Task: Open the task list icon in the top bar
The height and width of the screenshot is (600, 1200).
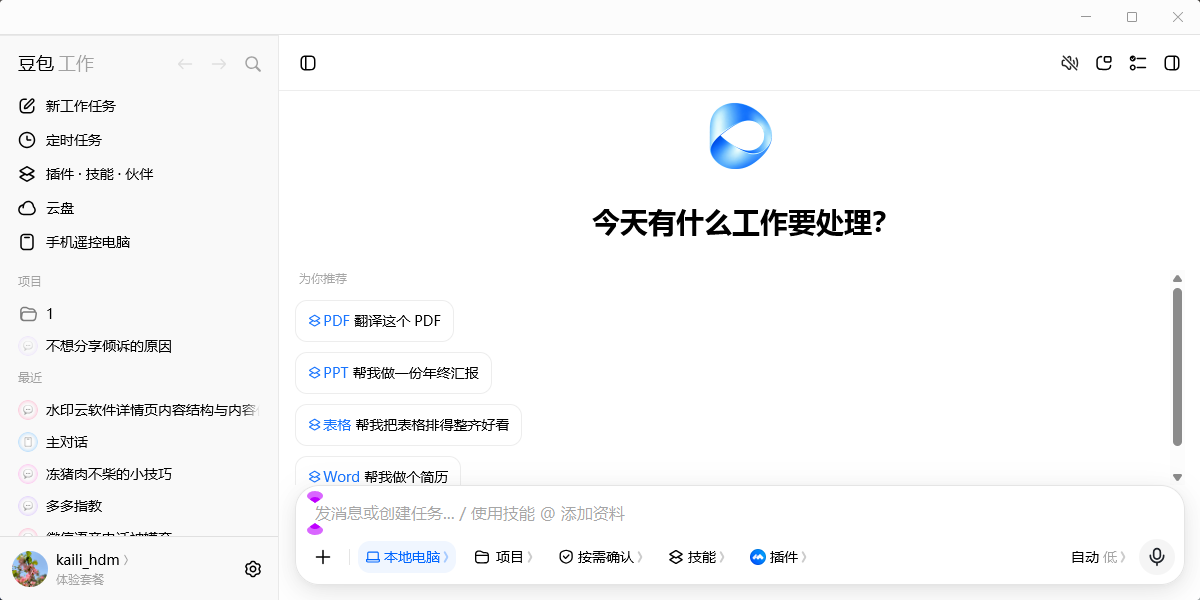Action: tap(1138, 63)
